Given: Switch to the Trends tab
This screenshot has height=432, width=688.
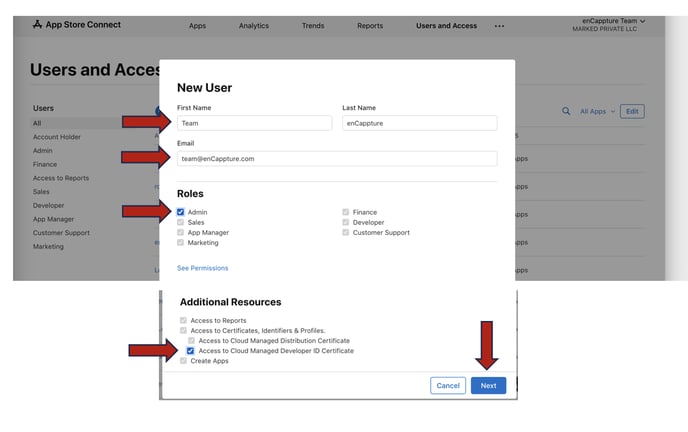Looking at the screenshot, I should [x=313, y=26].
